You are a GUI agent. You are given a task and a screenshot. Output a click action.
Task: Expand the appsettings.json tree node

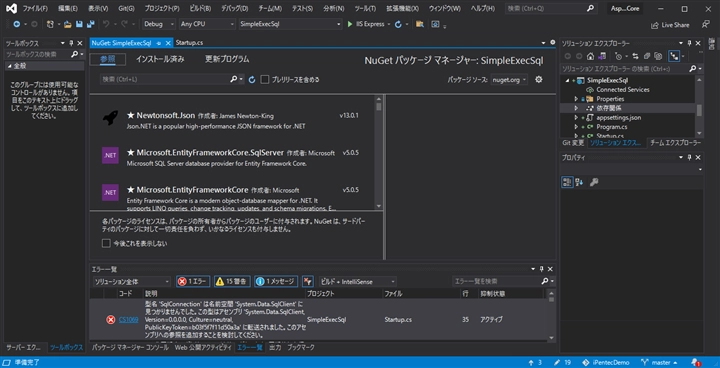point(576,118)
